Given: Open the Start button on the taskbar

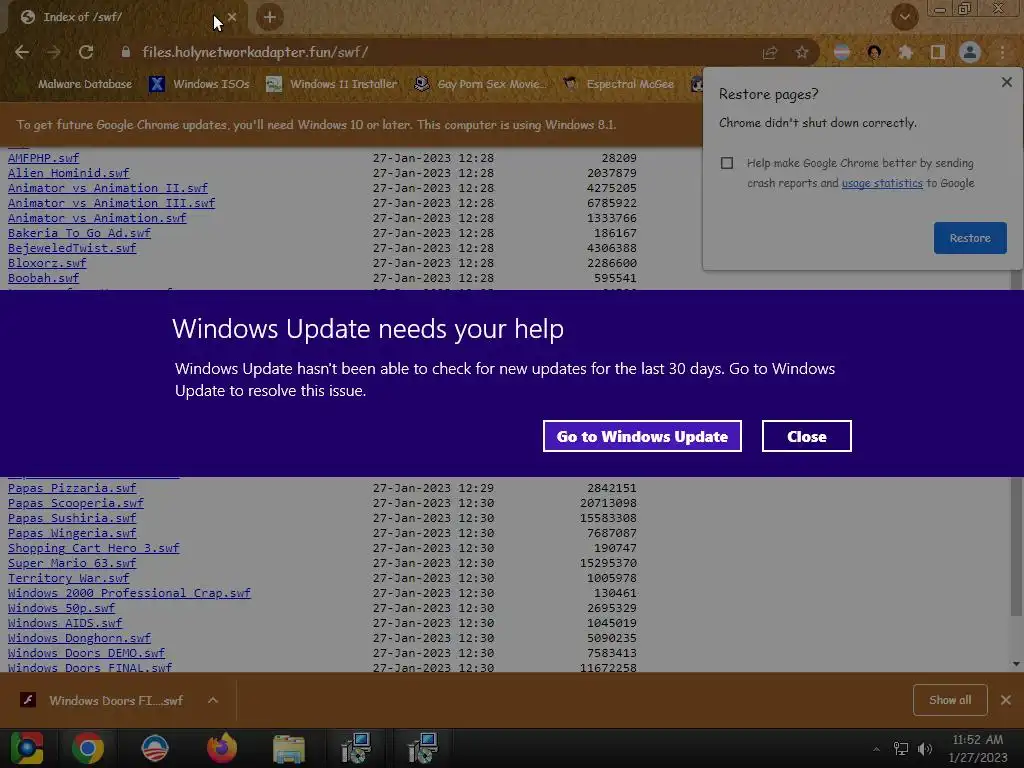Looking at the screenshot, I should [27, 748].
